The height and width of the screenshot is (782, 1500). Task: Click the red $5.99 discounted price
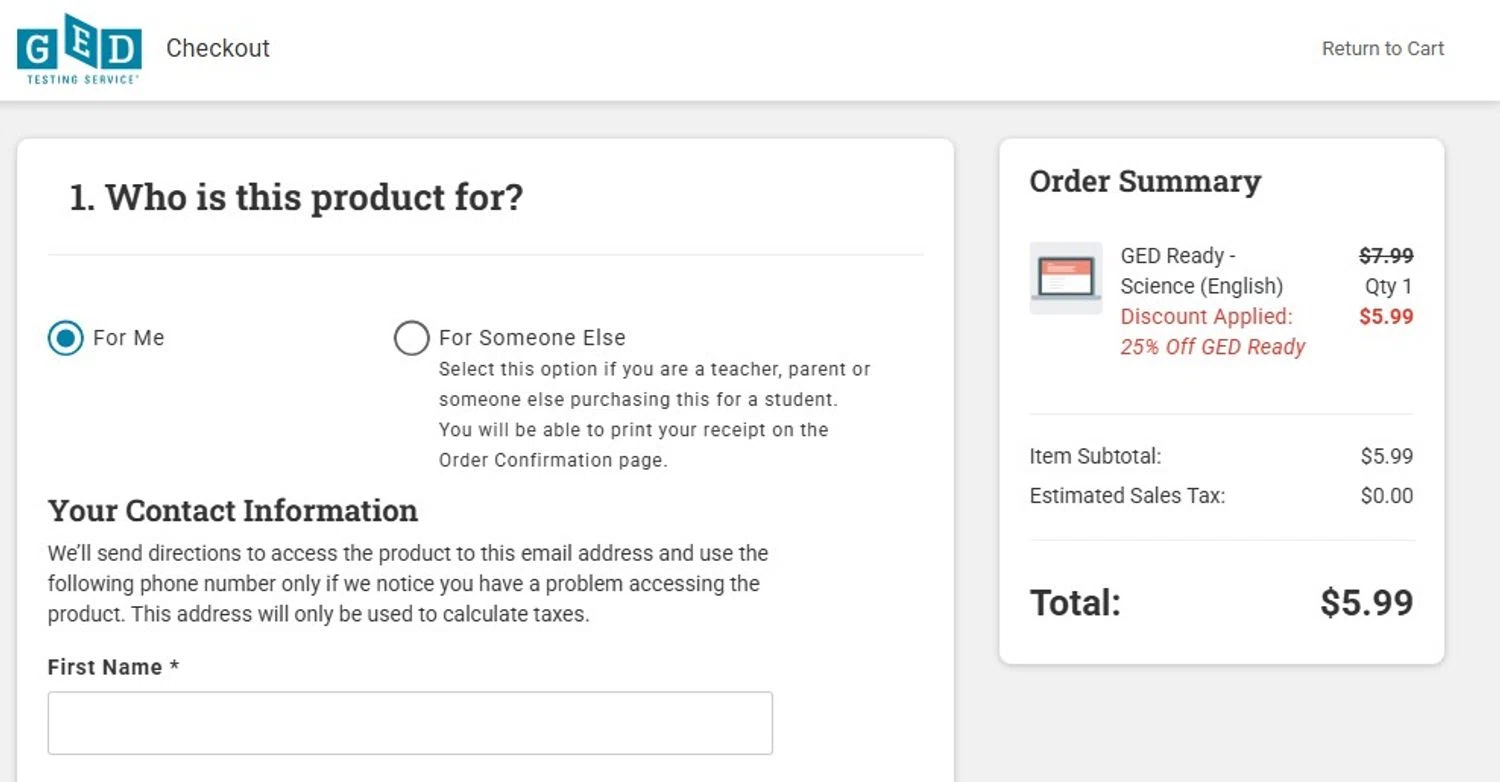click(1385, 317)
